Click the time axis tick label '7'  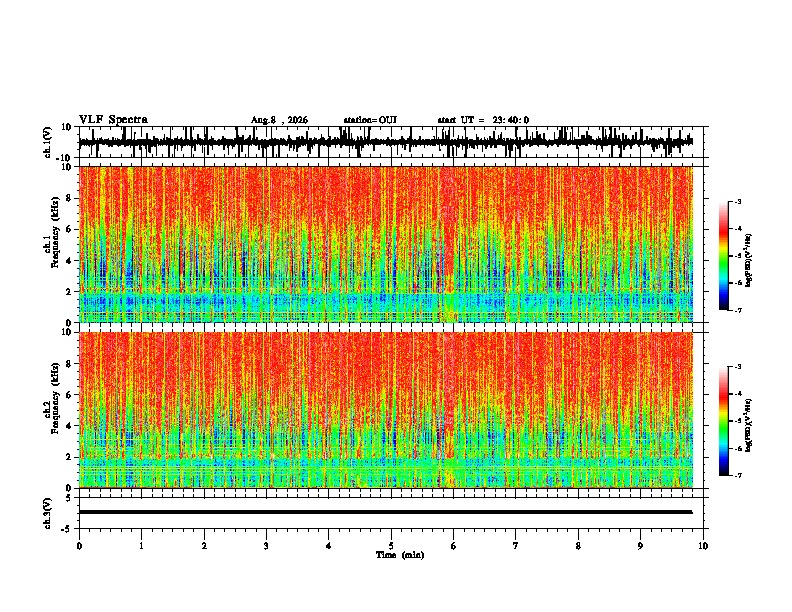(516, 546)
